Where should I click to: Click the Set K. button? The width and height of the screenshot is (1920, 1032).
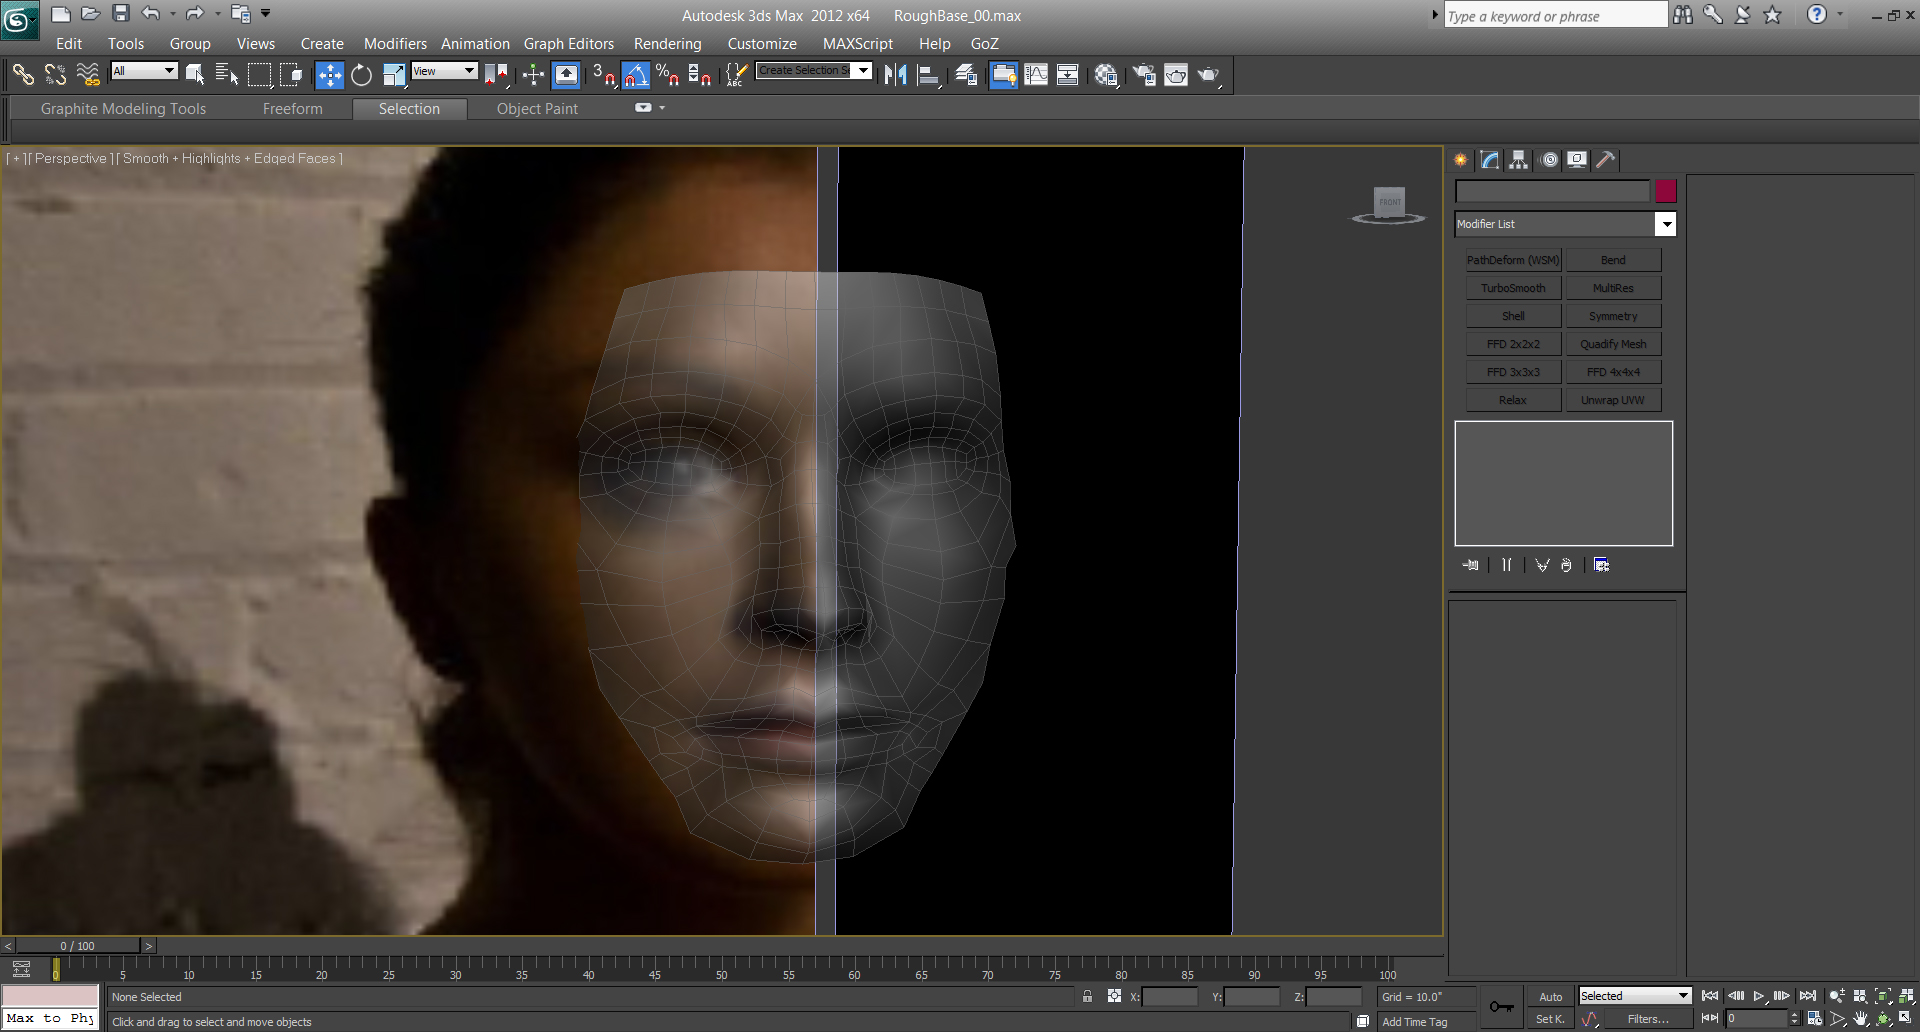tap(1550, 1019)
